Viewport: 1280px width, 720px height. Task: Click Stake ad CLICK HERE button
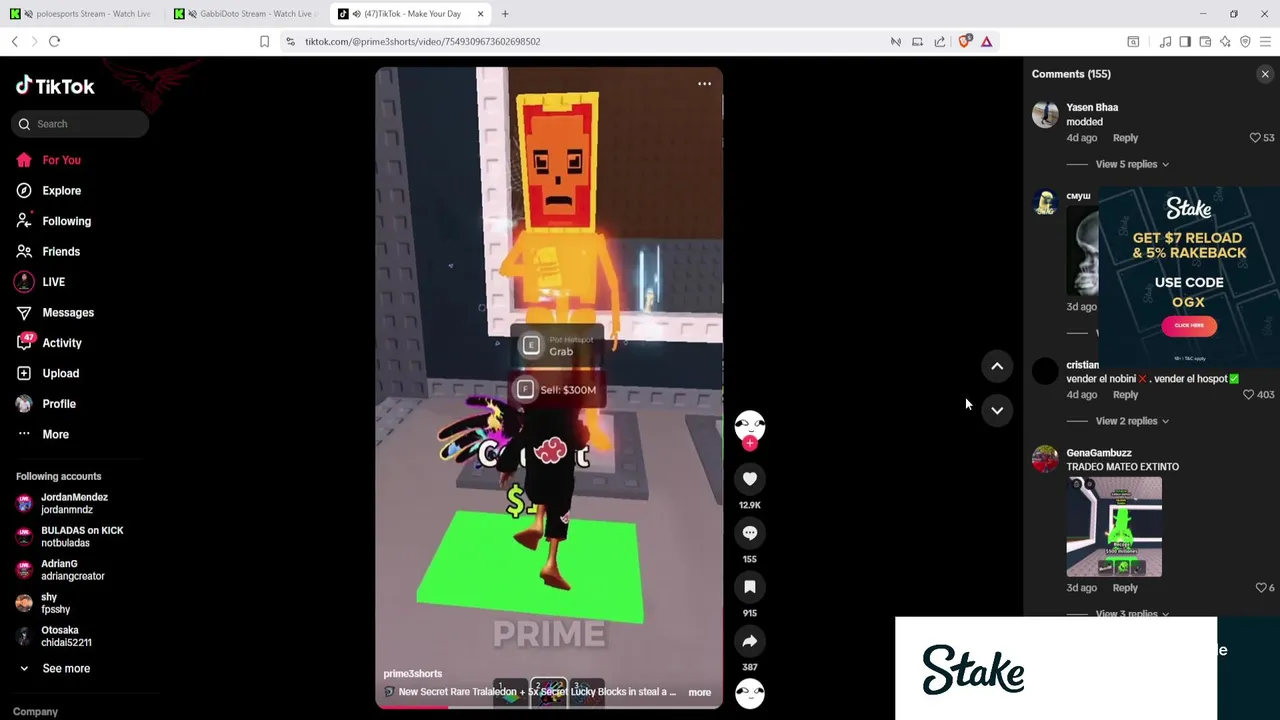(1189, 325)
